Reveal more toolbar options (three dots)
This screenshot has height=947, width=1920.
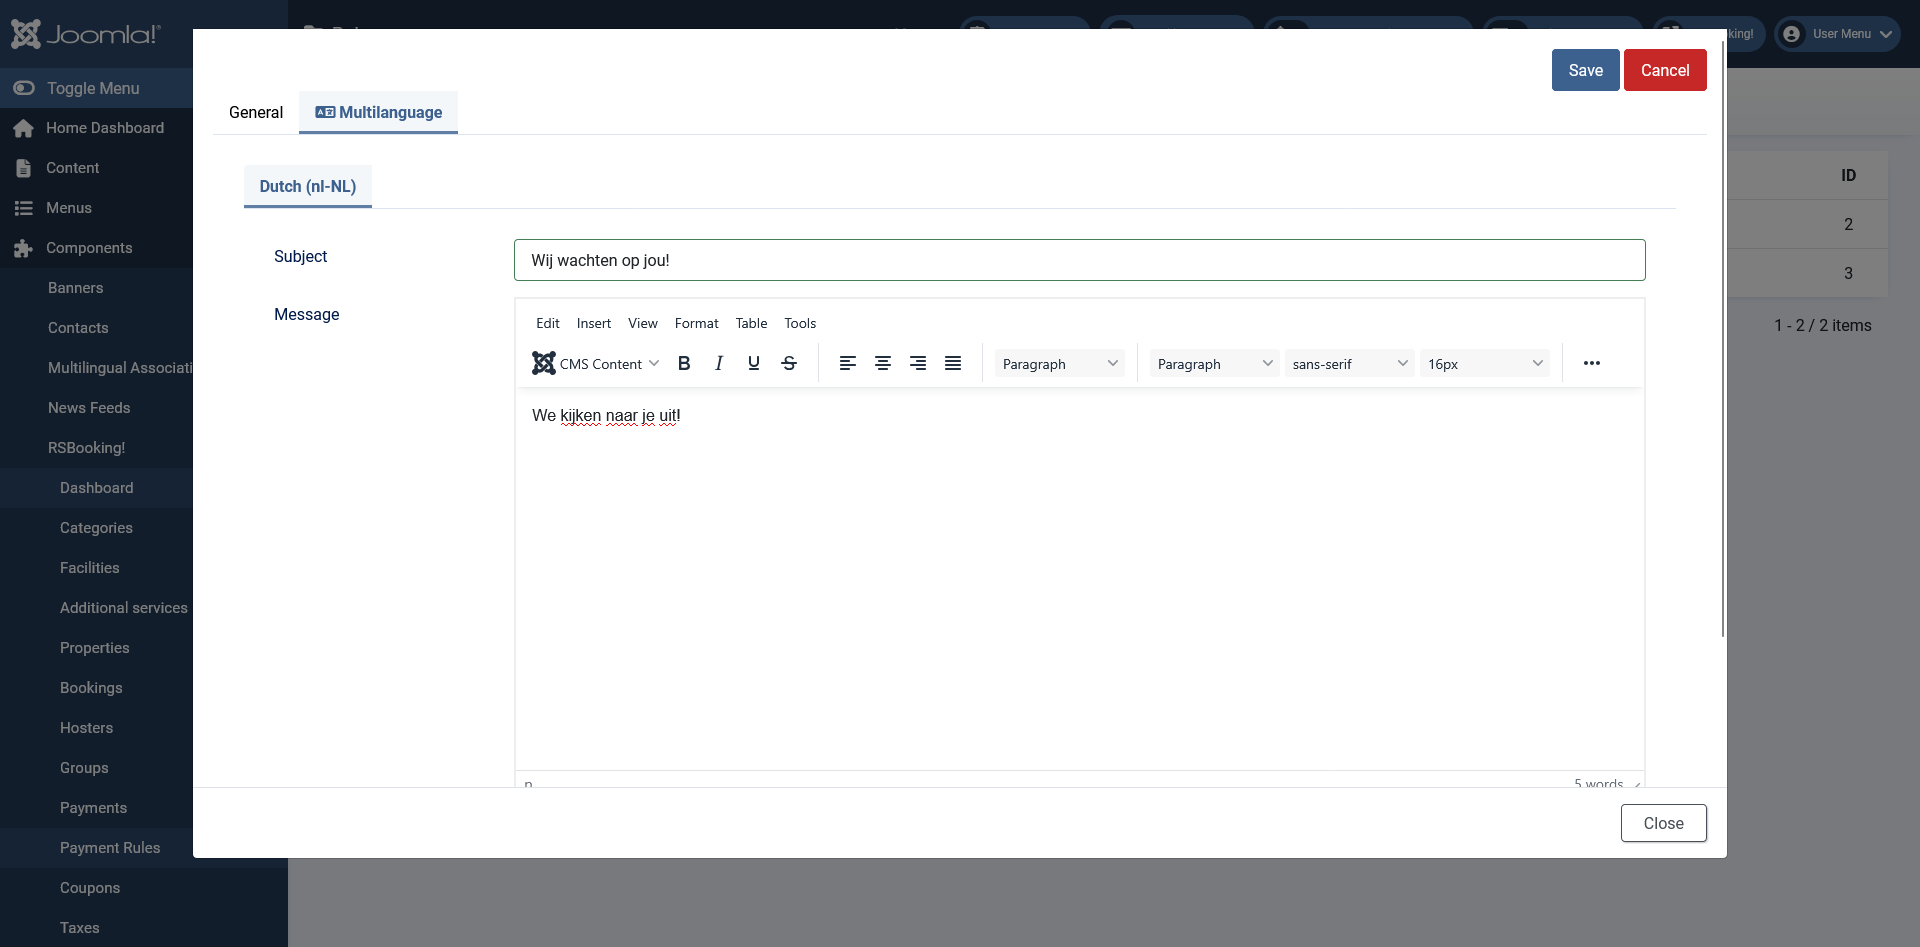pos(1592,363)
